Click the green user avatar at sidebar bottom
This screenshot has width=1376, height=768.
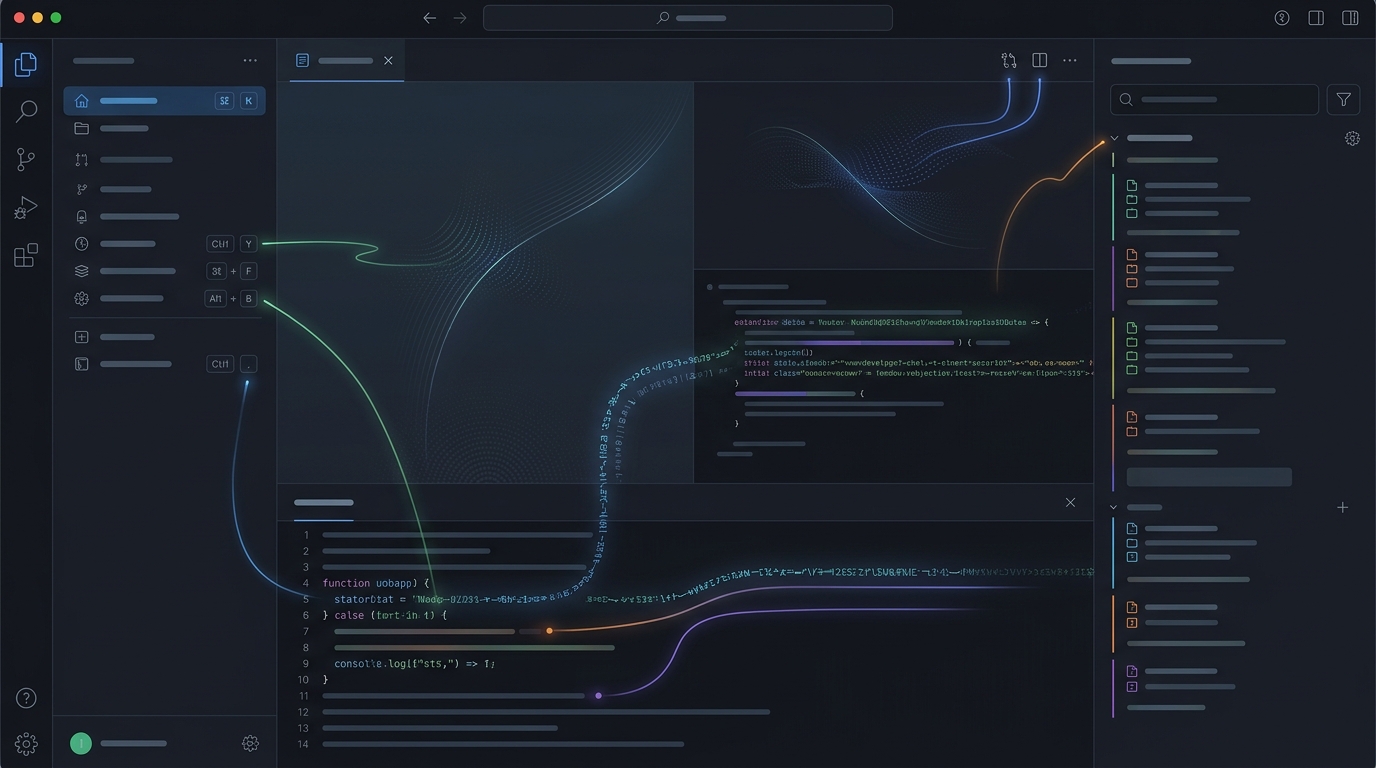click(81, 743)
